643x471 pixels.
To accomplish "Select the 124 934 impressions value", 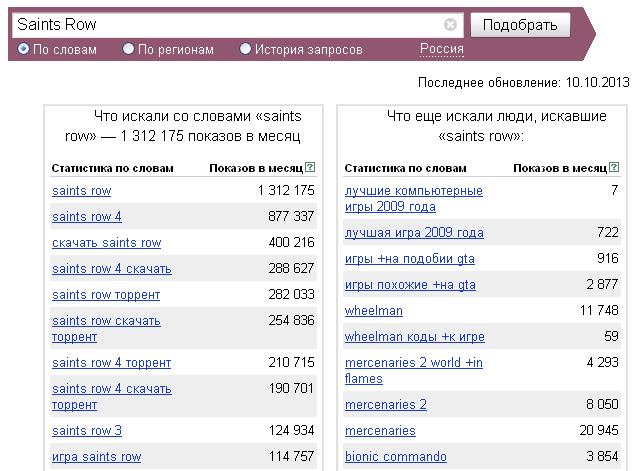I will [291, 430].
